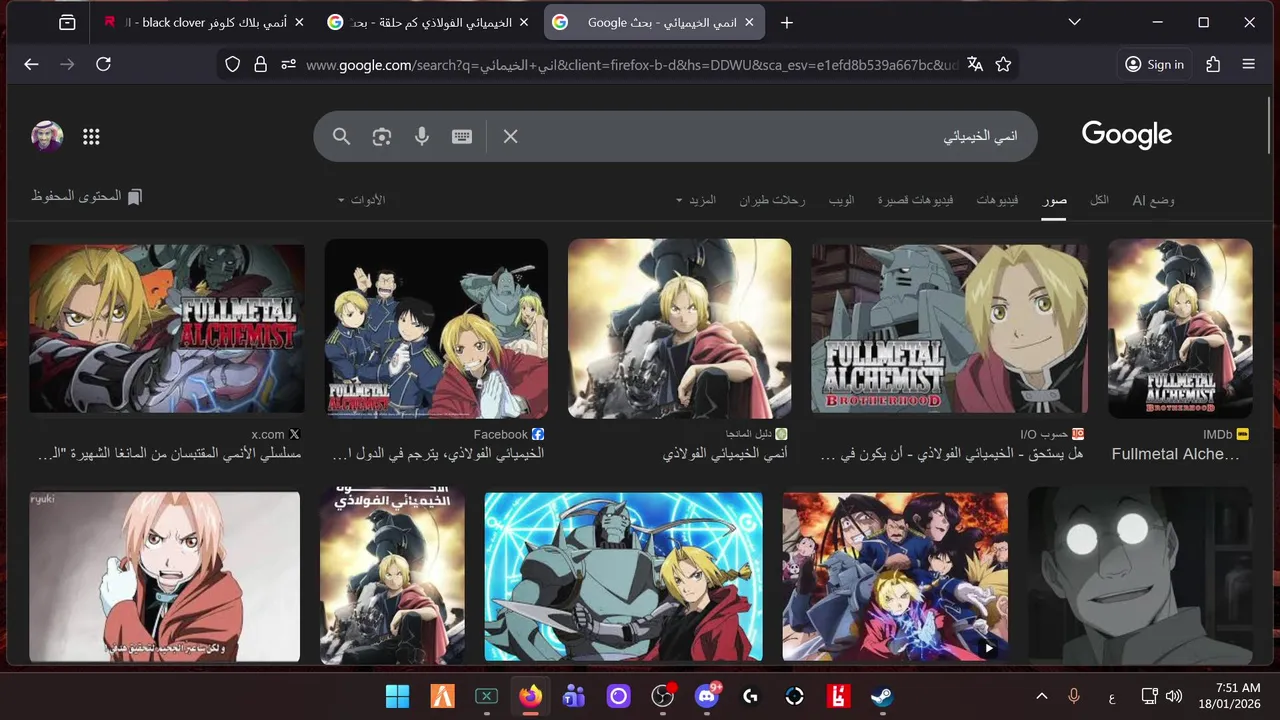Close the active انمي الخيميائي Google tab

749,22
